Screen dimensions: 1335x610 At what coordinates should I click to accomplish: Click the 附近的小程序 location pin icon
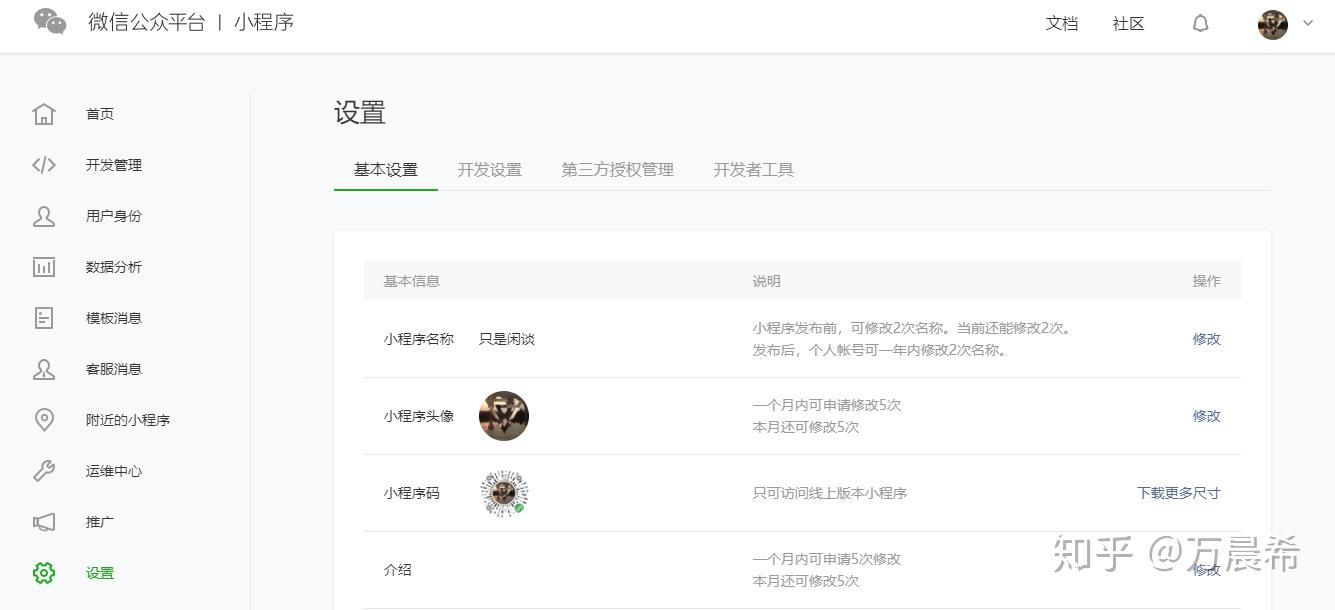click(x=44, y=420)
